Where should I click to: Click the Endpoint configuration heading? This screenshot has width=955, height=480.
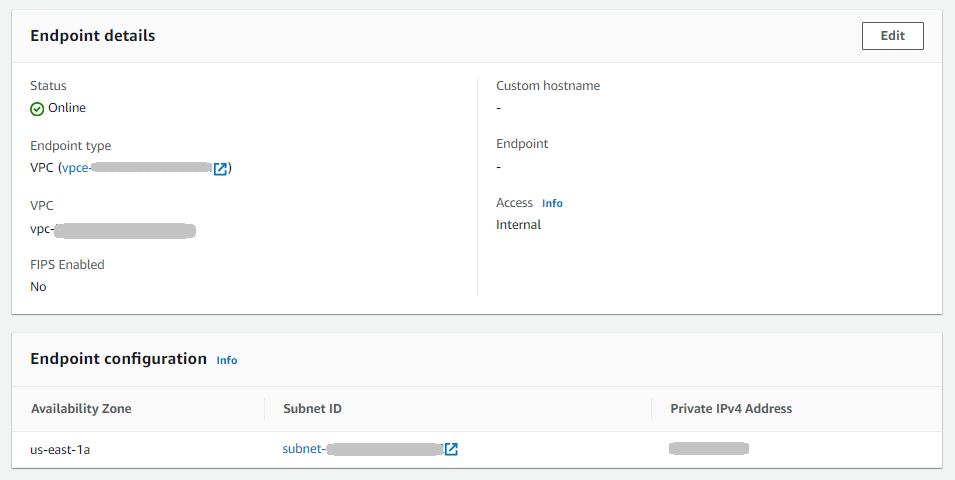tap(118, 359)
